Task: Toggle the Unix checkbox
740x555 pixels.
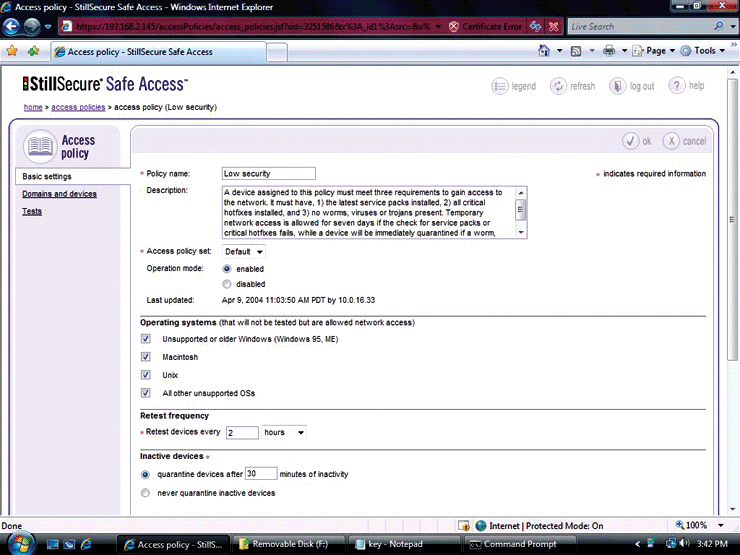Action: tap(146, 375)
